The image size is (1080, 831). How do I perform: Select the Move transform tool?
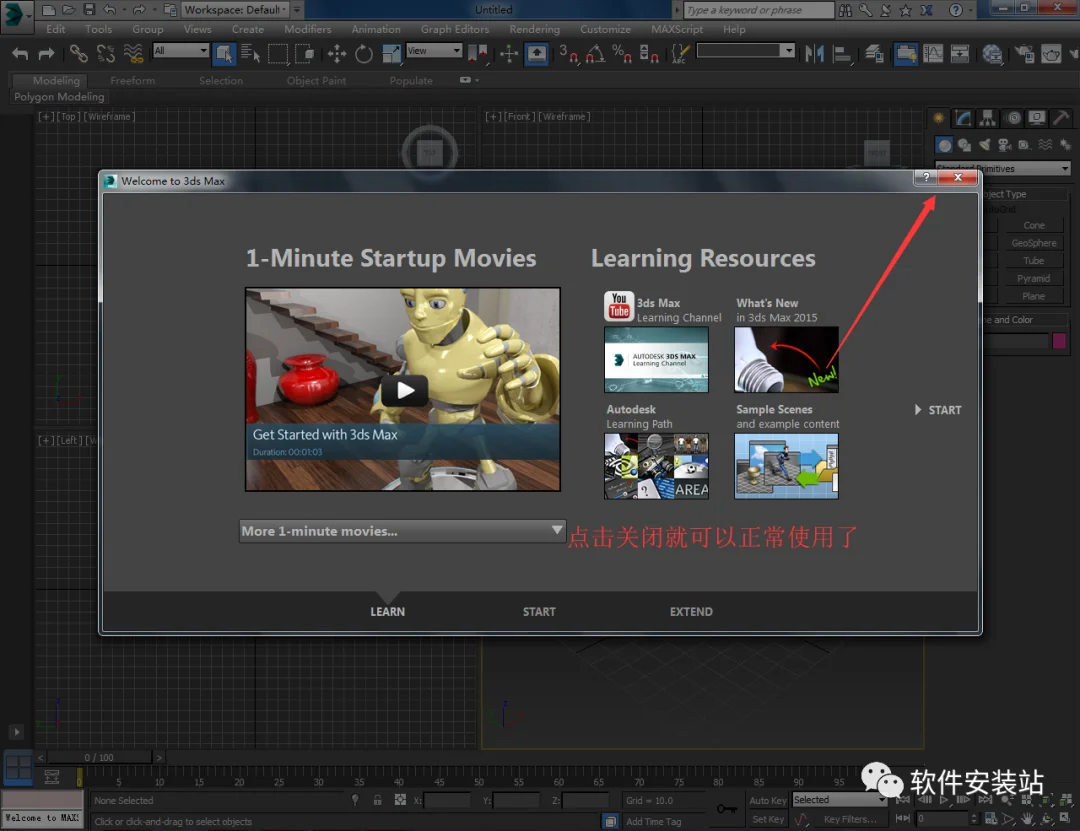click(337, 54)
